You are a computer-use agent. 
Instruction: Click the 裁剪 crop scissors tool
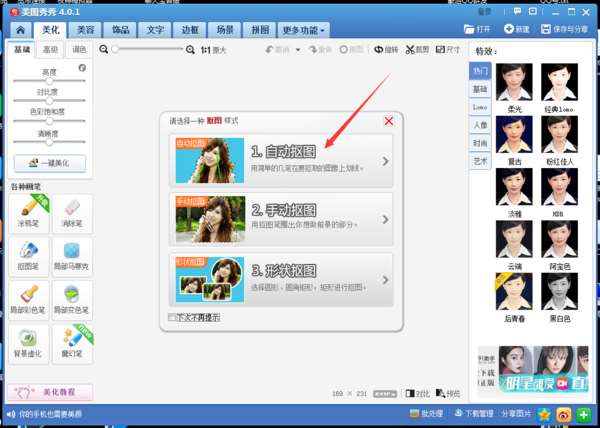[417, 49]
